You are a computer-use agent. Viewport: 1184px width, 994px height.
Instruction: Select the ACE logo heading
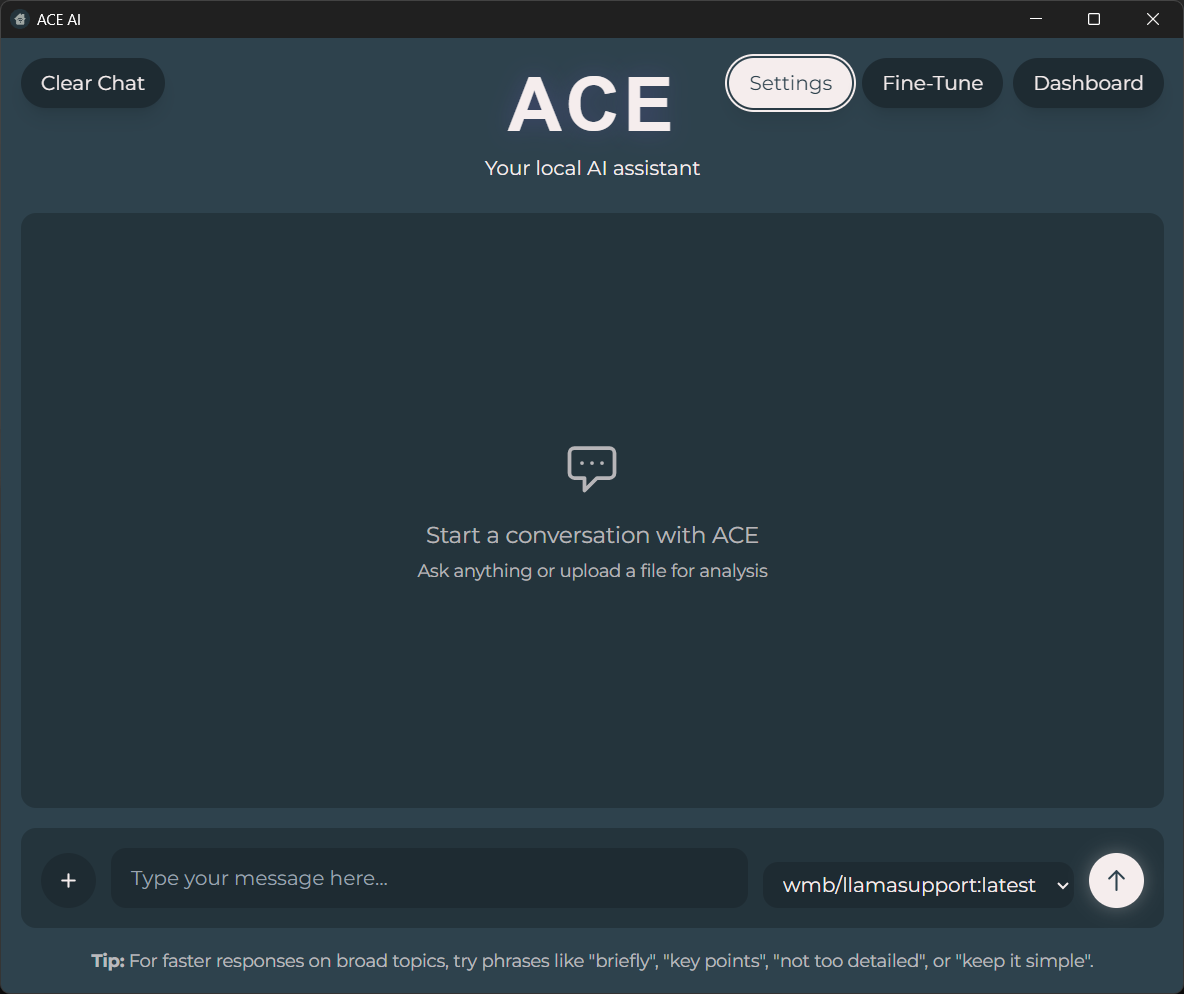(591, 103)
